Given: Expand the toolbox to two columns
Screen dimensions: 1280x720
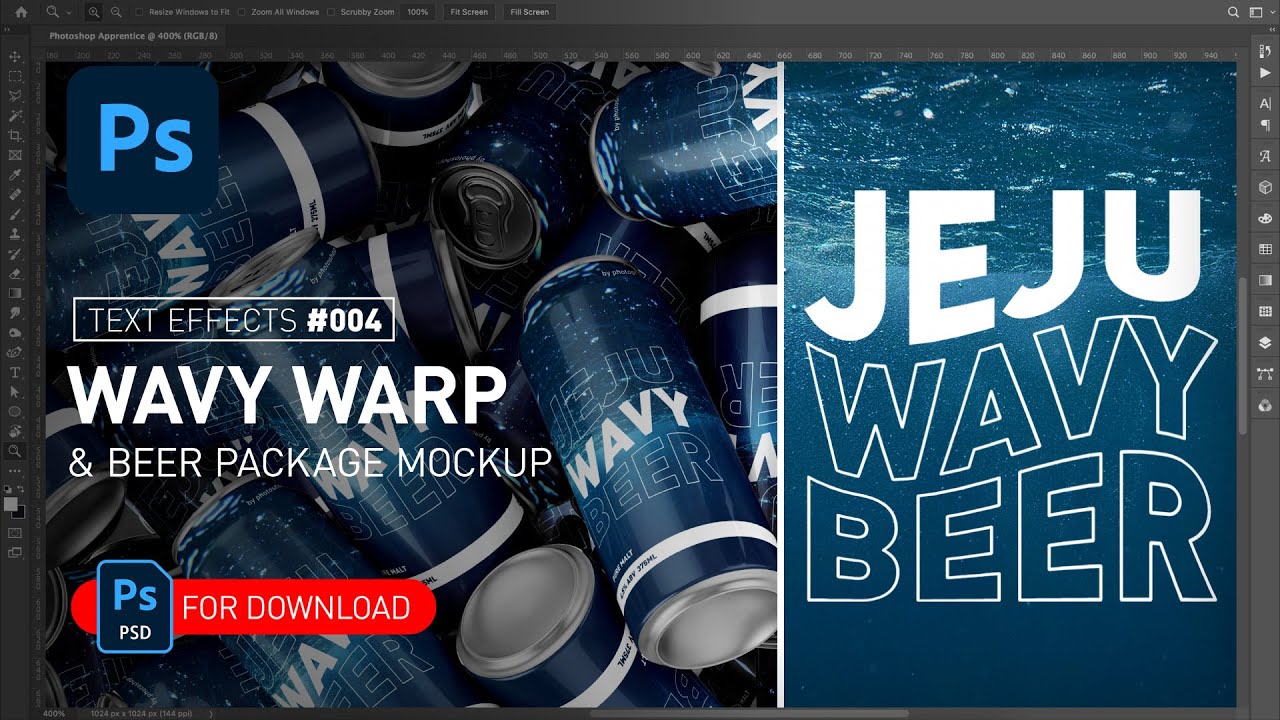Looking at the screenshot, I should 8,31.
